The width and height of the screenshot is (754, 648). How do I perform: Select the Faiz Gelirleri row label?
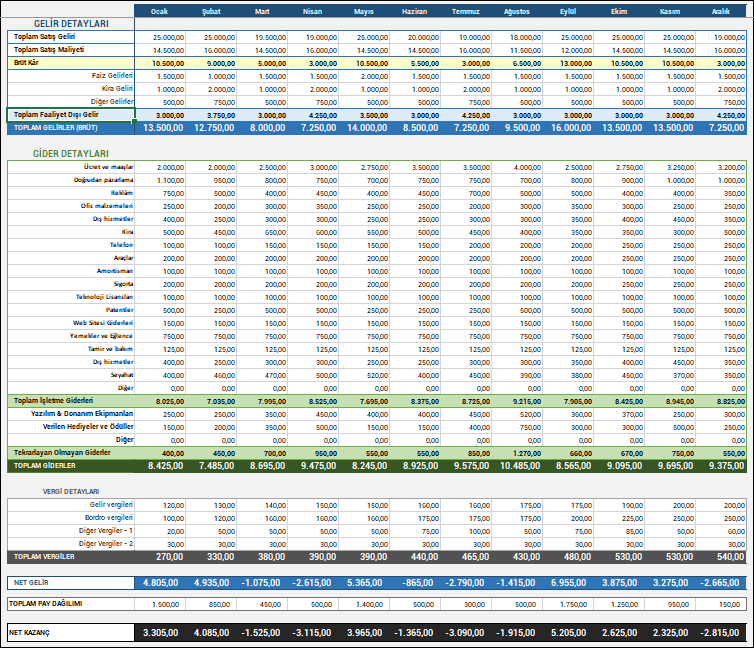tap(113, 75)
